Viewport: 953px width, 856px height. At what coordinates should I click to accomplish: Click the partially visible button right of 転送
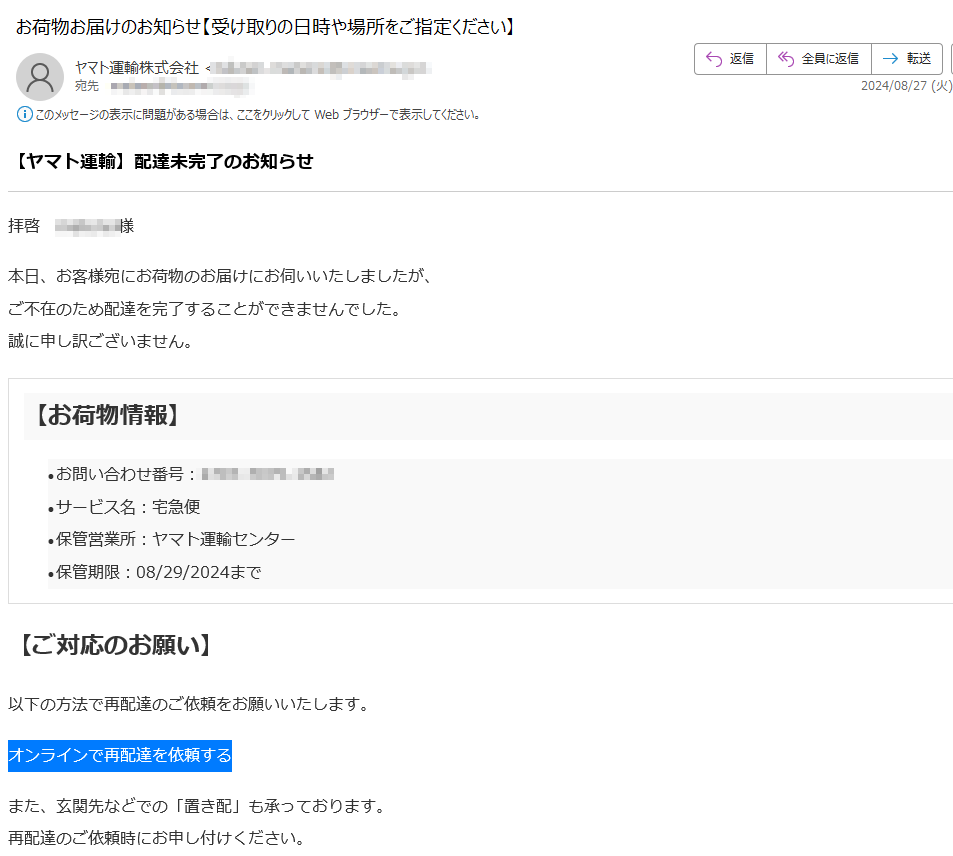point(950,59)
